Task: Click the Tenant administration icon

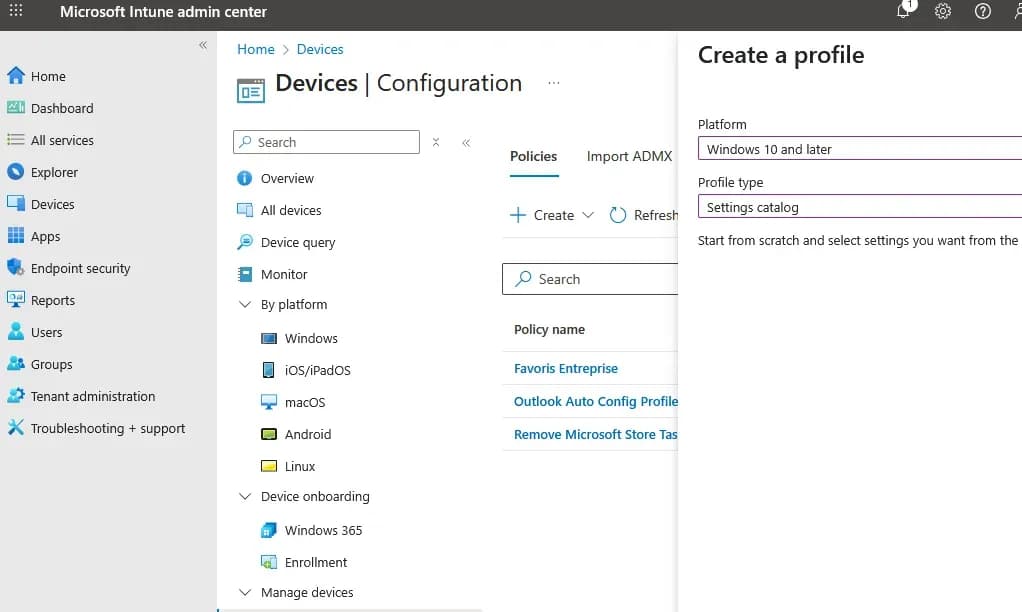Action: point(15,396)
